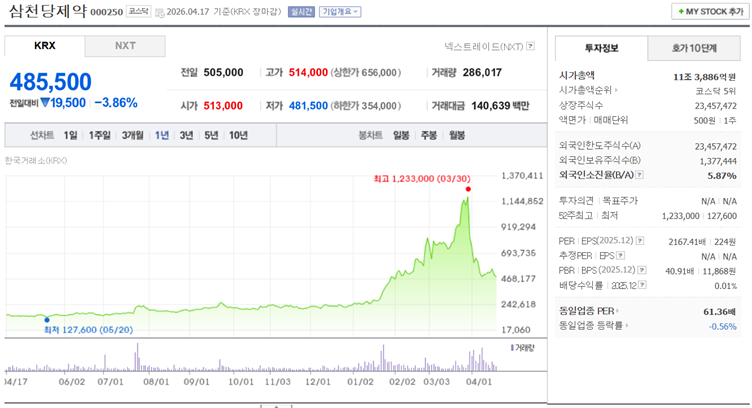Show the 3개월 line chart

(x=132, y=135)
